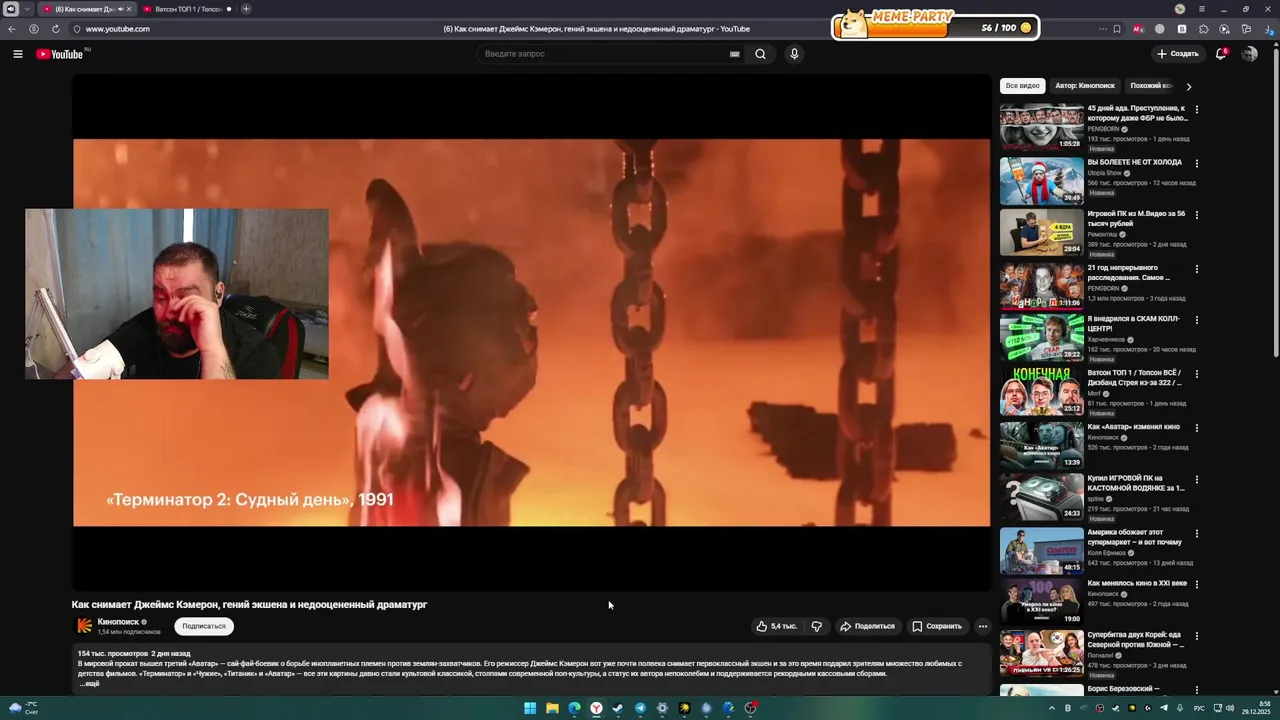Go back with browser back arrow
1280x720 pixels.
[x=12, y=29]
